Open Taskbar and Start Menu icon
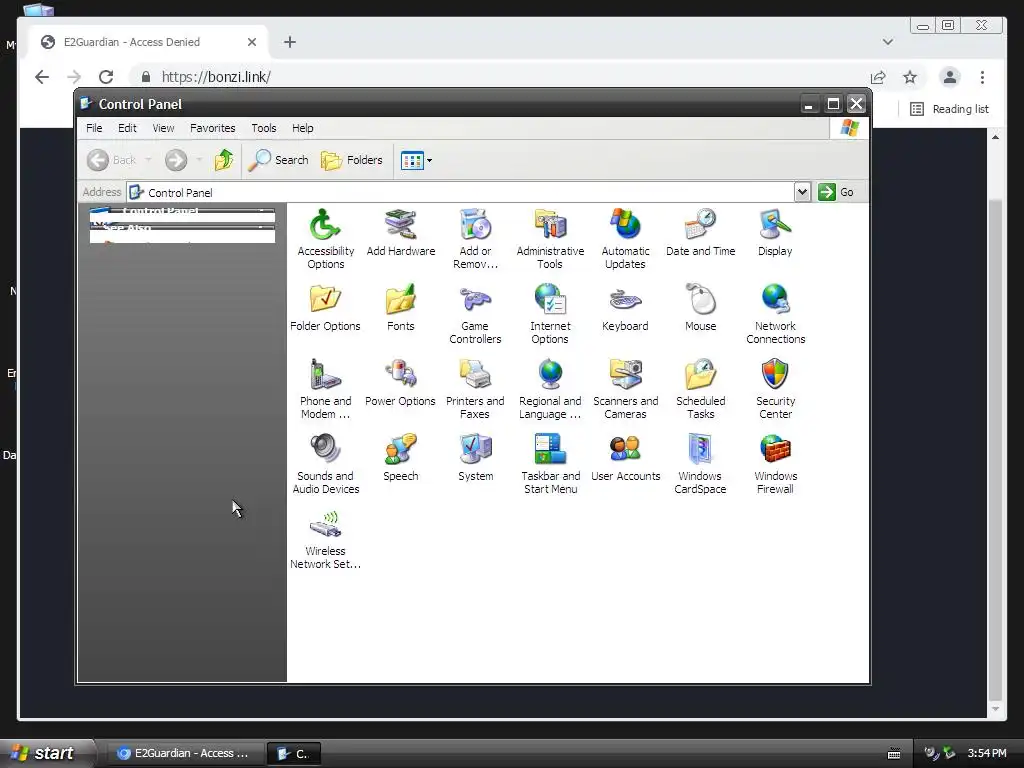Screen dimensions: 1024x768 click(550, 464)
